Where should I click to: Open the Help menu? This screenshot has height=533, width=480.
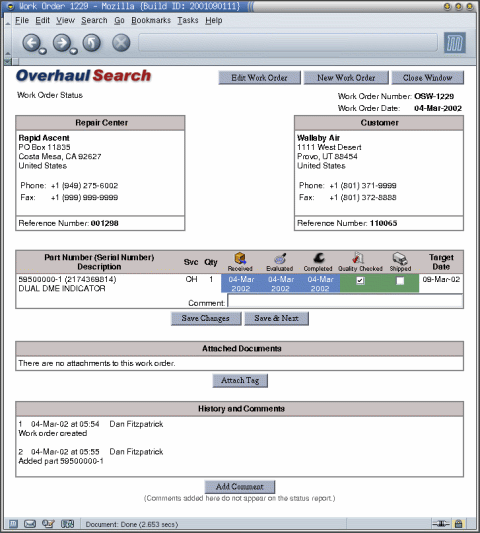coord(213,20)
